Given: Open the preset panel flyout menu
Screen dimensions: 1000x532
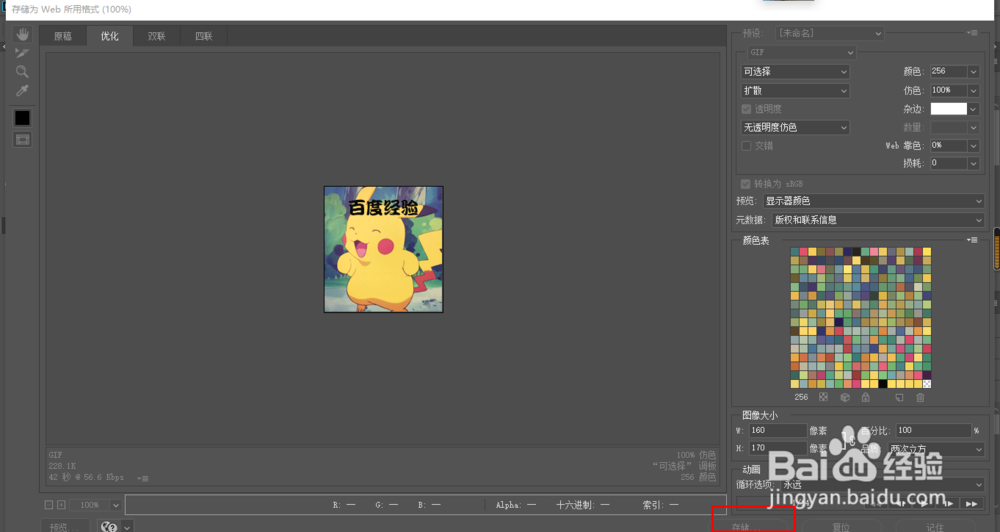Looking at the screenshot, I should coord(972,33).
